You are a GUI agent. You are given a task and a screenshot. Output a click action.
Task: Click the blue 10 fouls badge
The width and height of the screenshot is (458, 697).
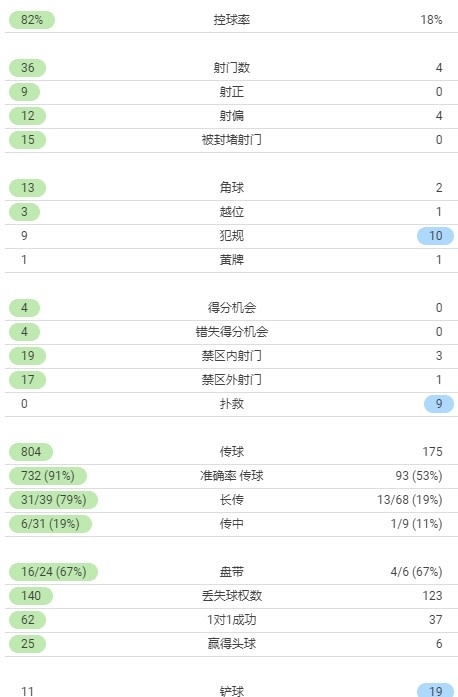point(435,236)
